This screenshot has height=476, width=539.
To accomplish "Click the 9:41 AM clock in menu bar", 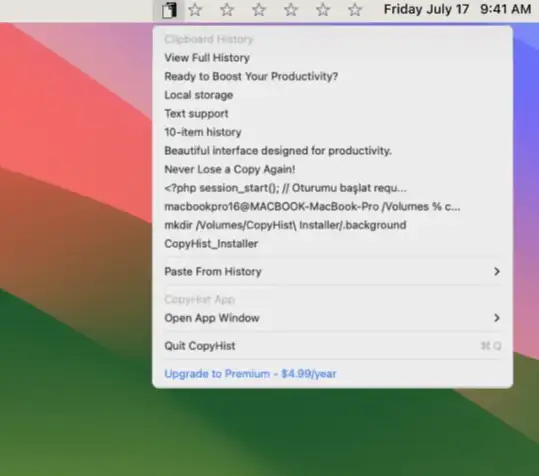I will click(x=505, y=9).
